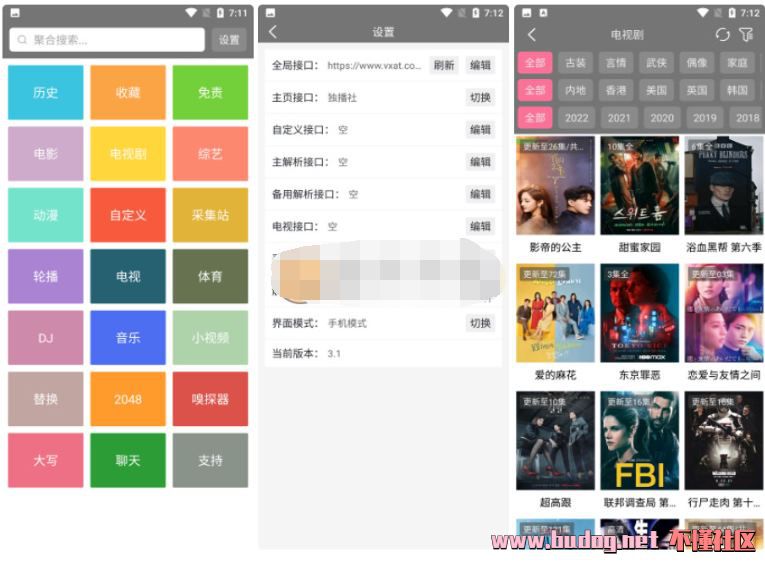Image resolution: width=765 pixels, height=561 pixels.
Task: Select 2020 year filter
Action: point(662,118)
